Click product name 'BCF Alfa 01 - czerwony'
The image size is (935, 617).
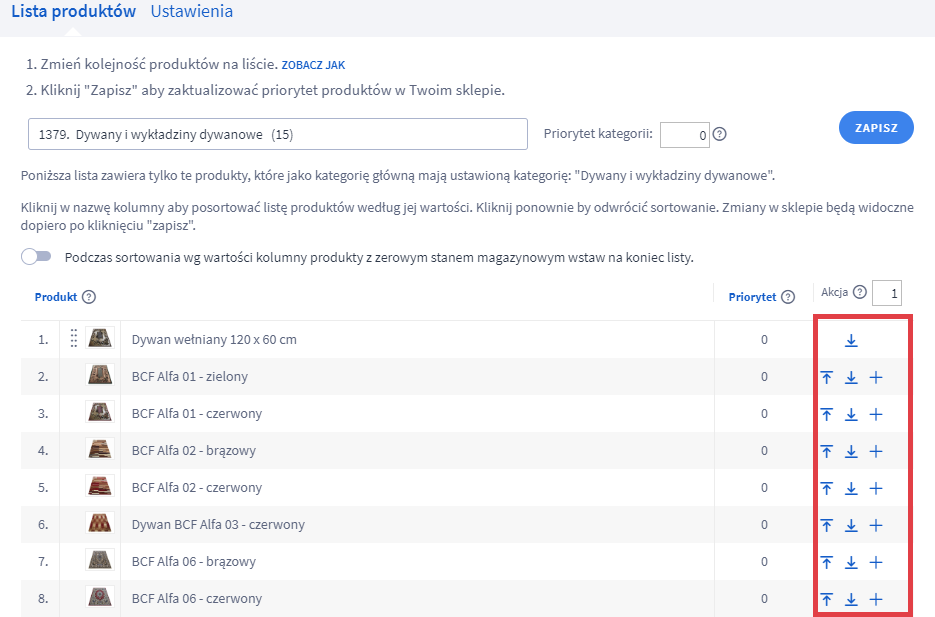[x=197, y=414]
